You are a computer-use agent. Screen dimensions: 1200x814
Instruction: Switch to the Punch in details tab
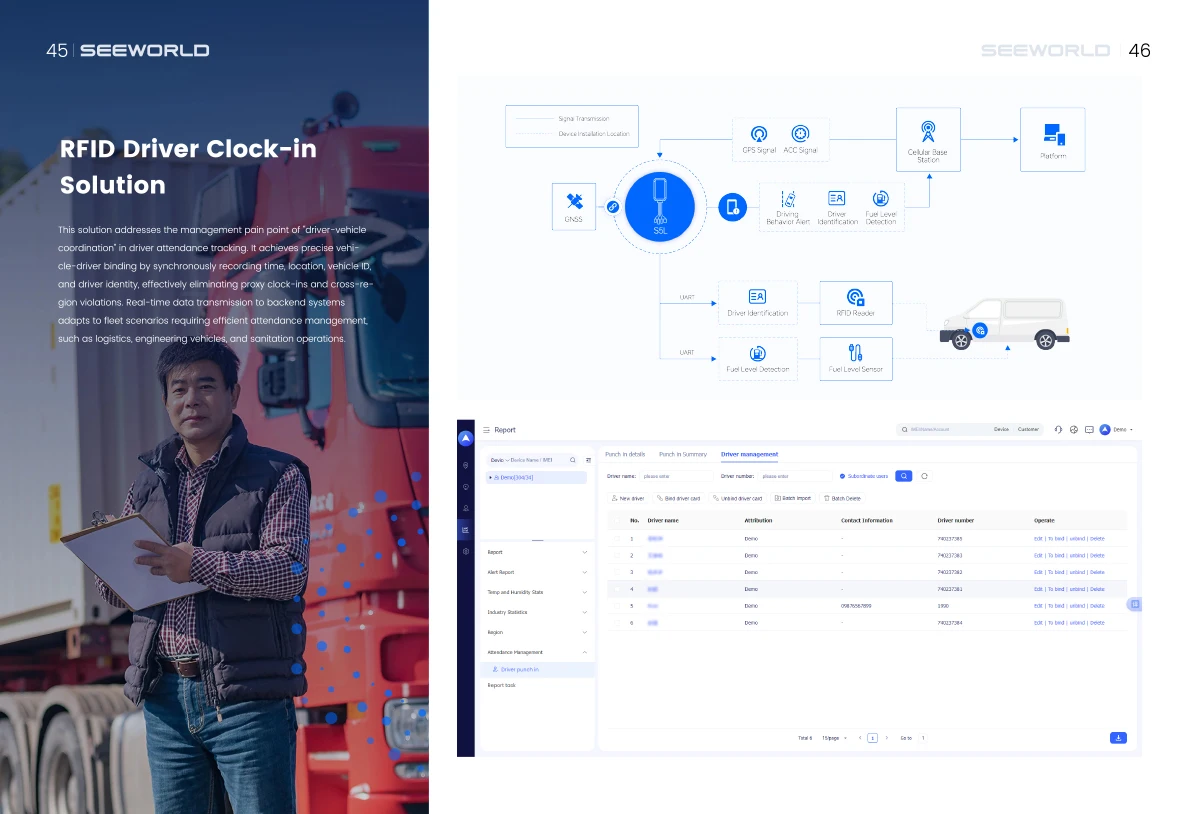[625, 455]
